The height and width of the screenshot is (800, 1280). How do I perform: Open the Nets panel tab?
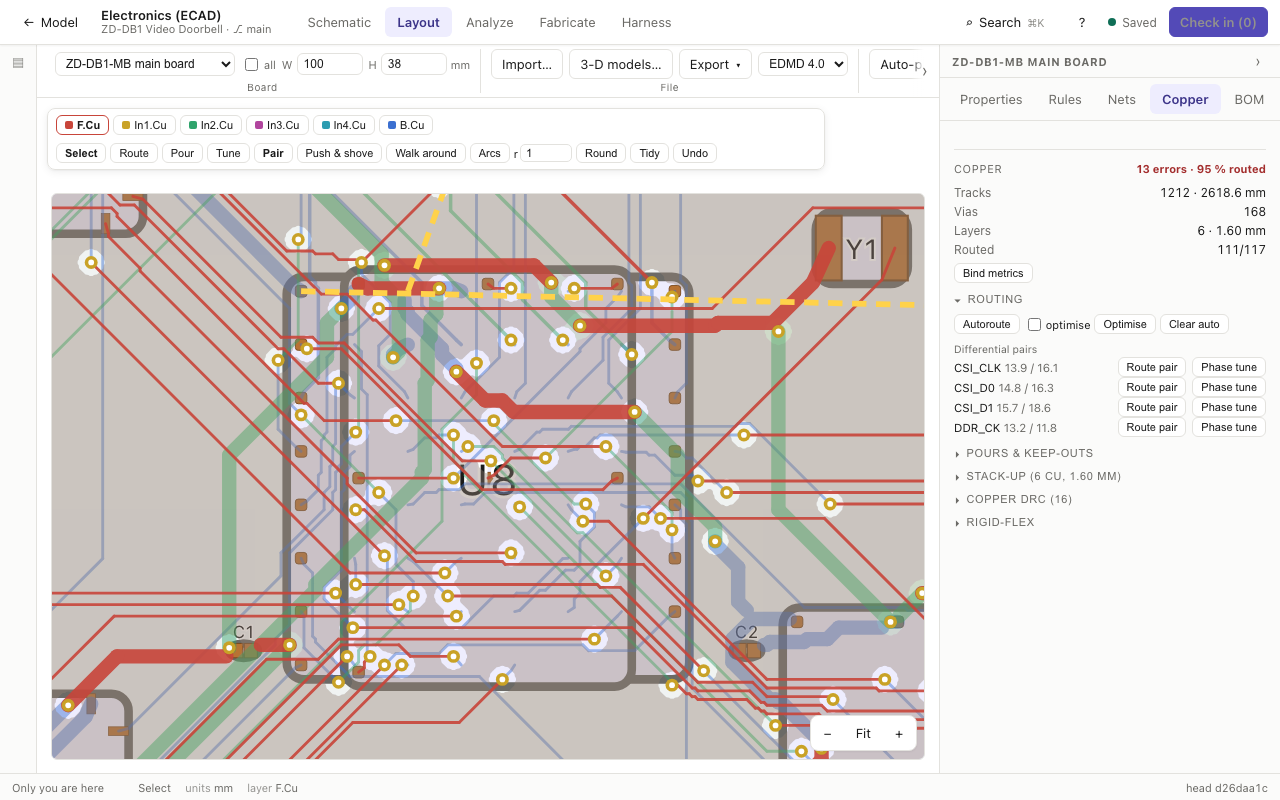pos(1122,99)
